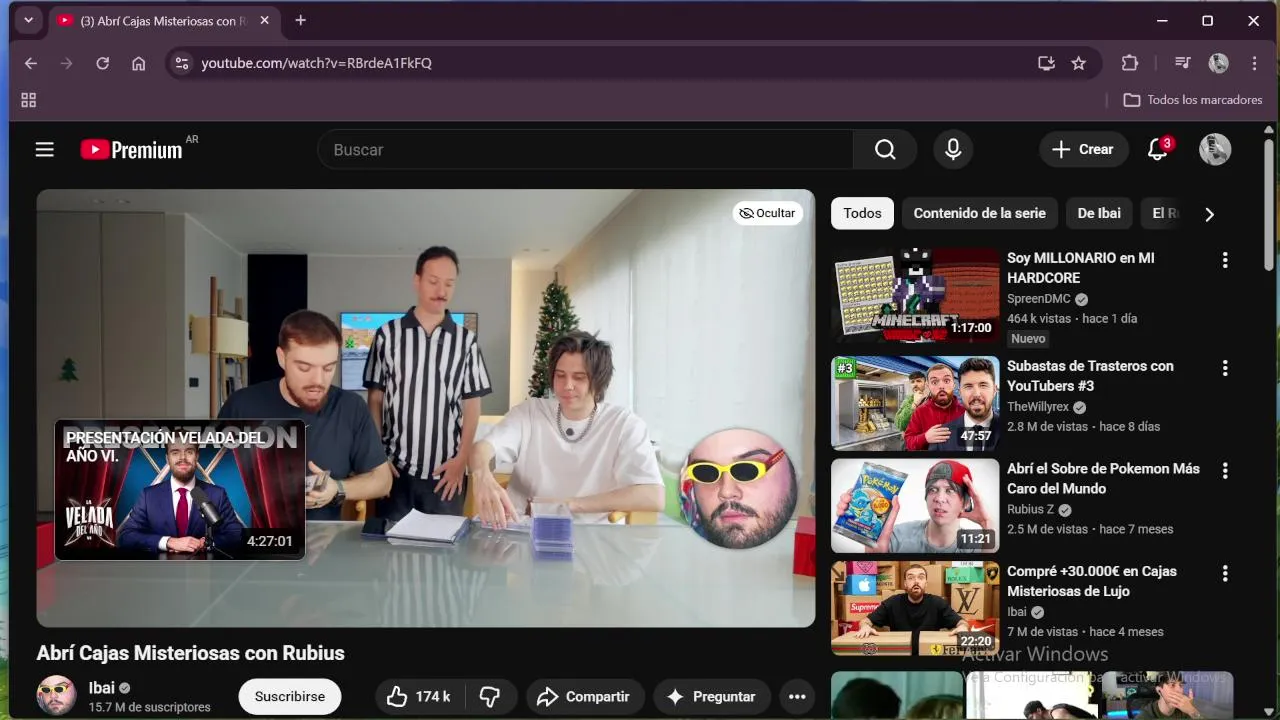Screen dimensions: 1280x720
Task: Open more actions ellipsis below video
Action: 797,697
